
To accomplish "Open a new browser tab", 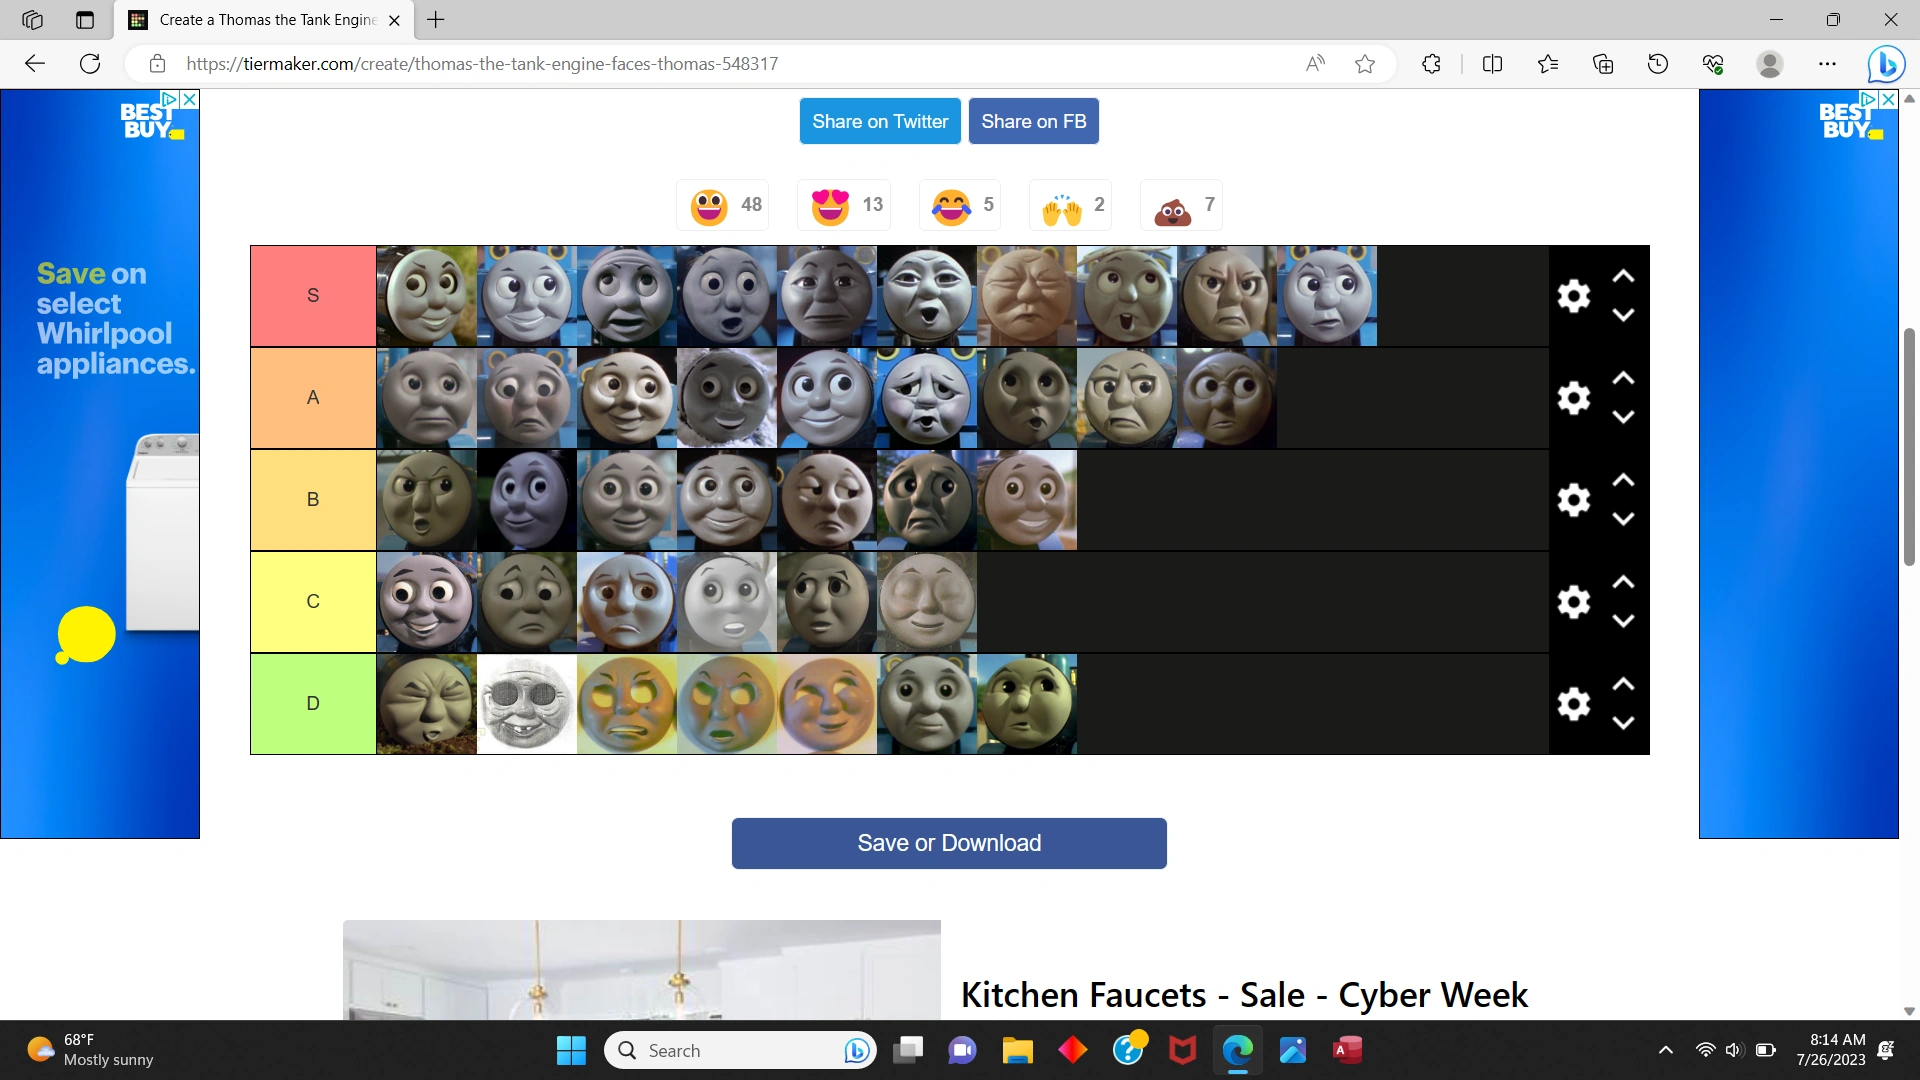I will click(435, 20).
